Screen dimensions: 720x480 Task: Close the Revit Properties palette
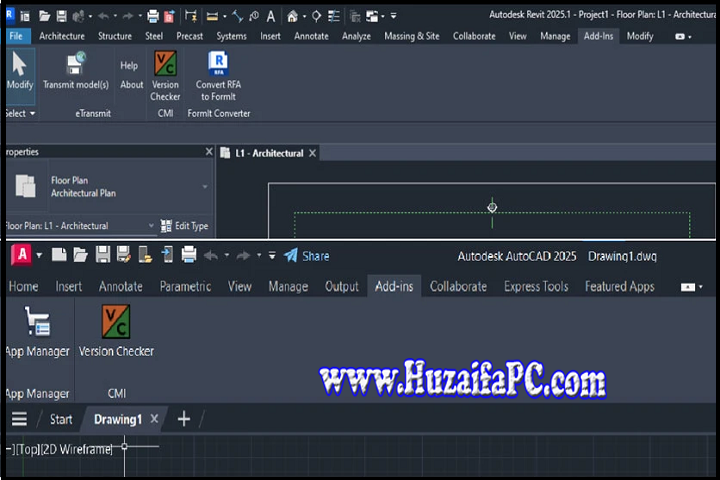tap(209, 151)
